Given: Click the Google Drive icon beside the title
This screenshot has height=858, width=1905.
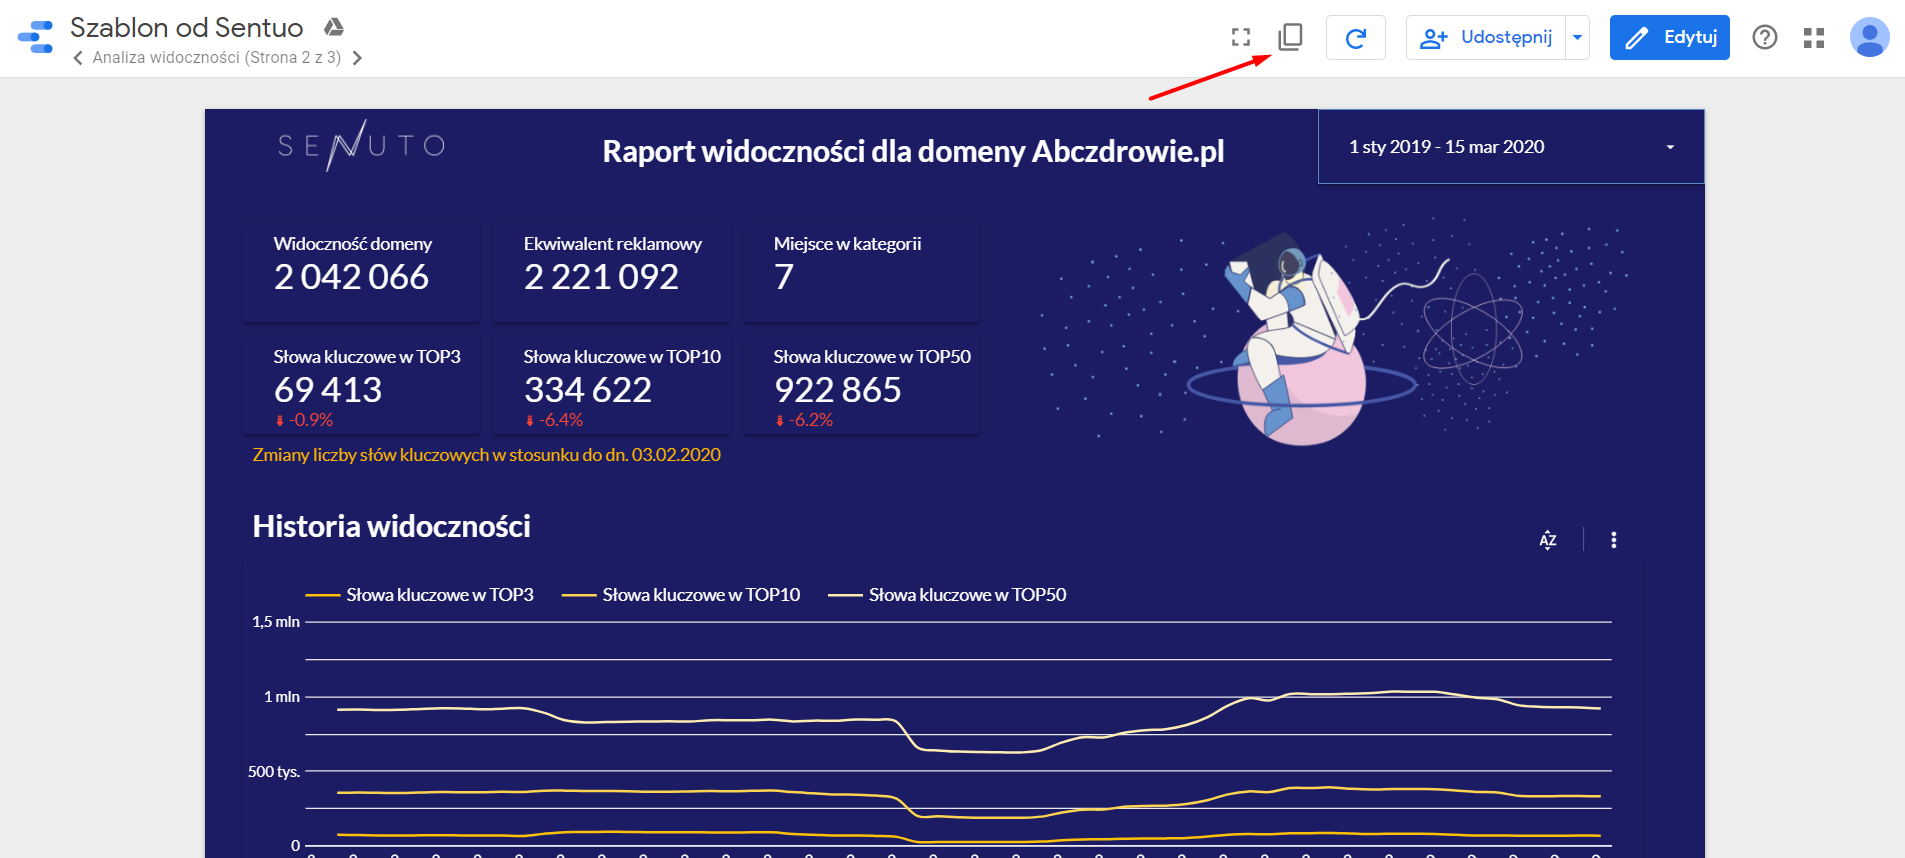Looking at the screenshot, I should [x=334, y=27].
